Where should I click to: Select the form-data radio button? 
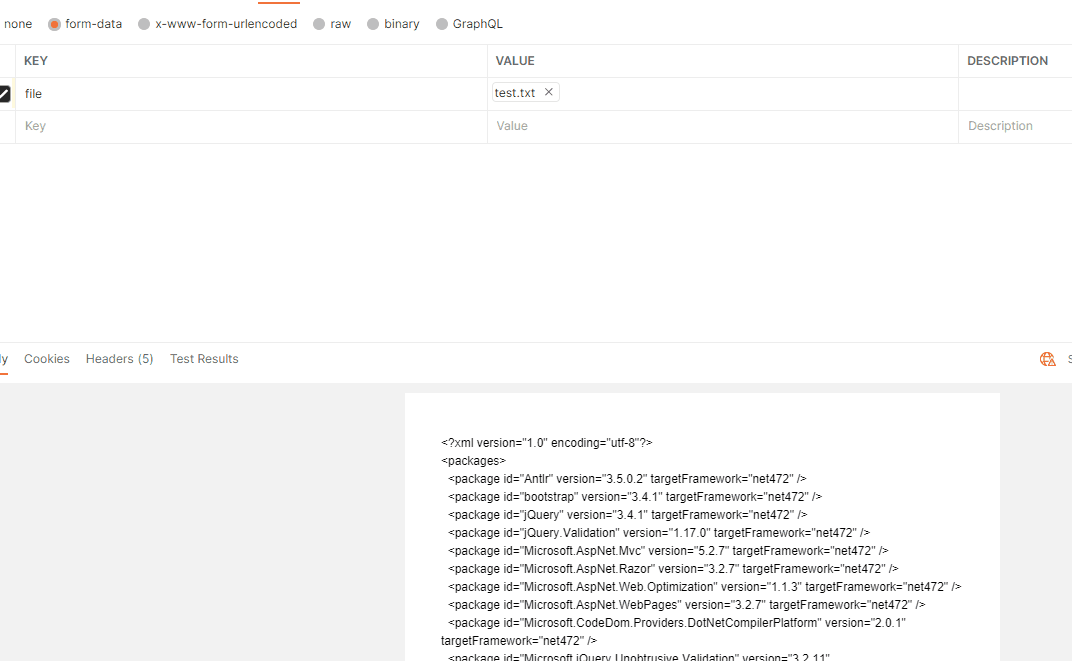click(54, 24)
